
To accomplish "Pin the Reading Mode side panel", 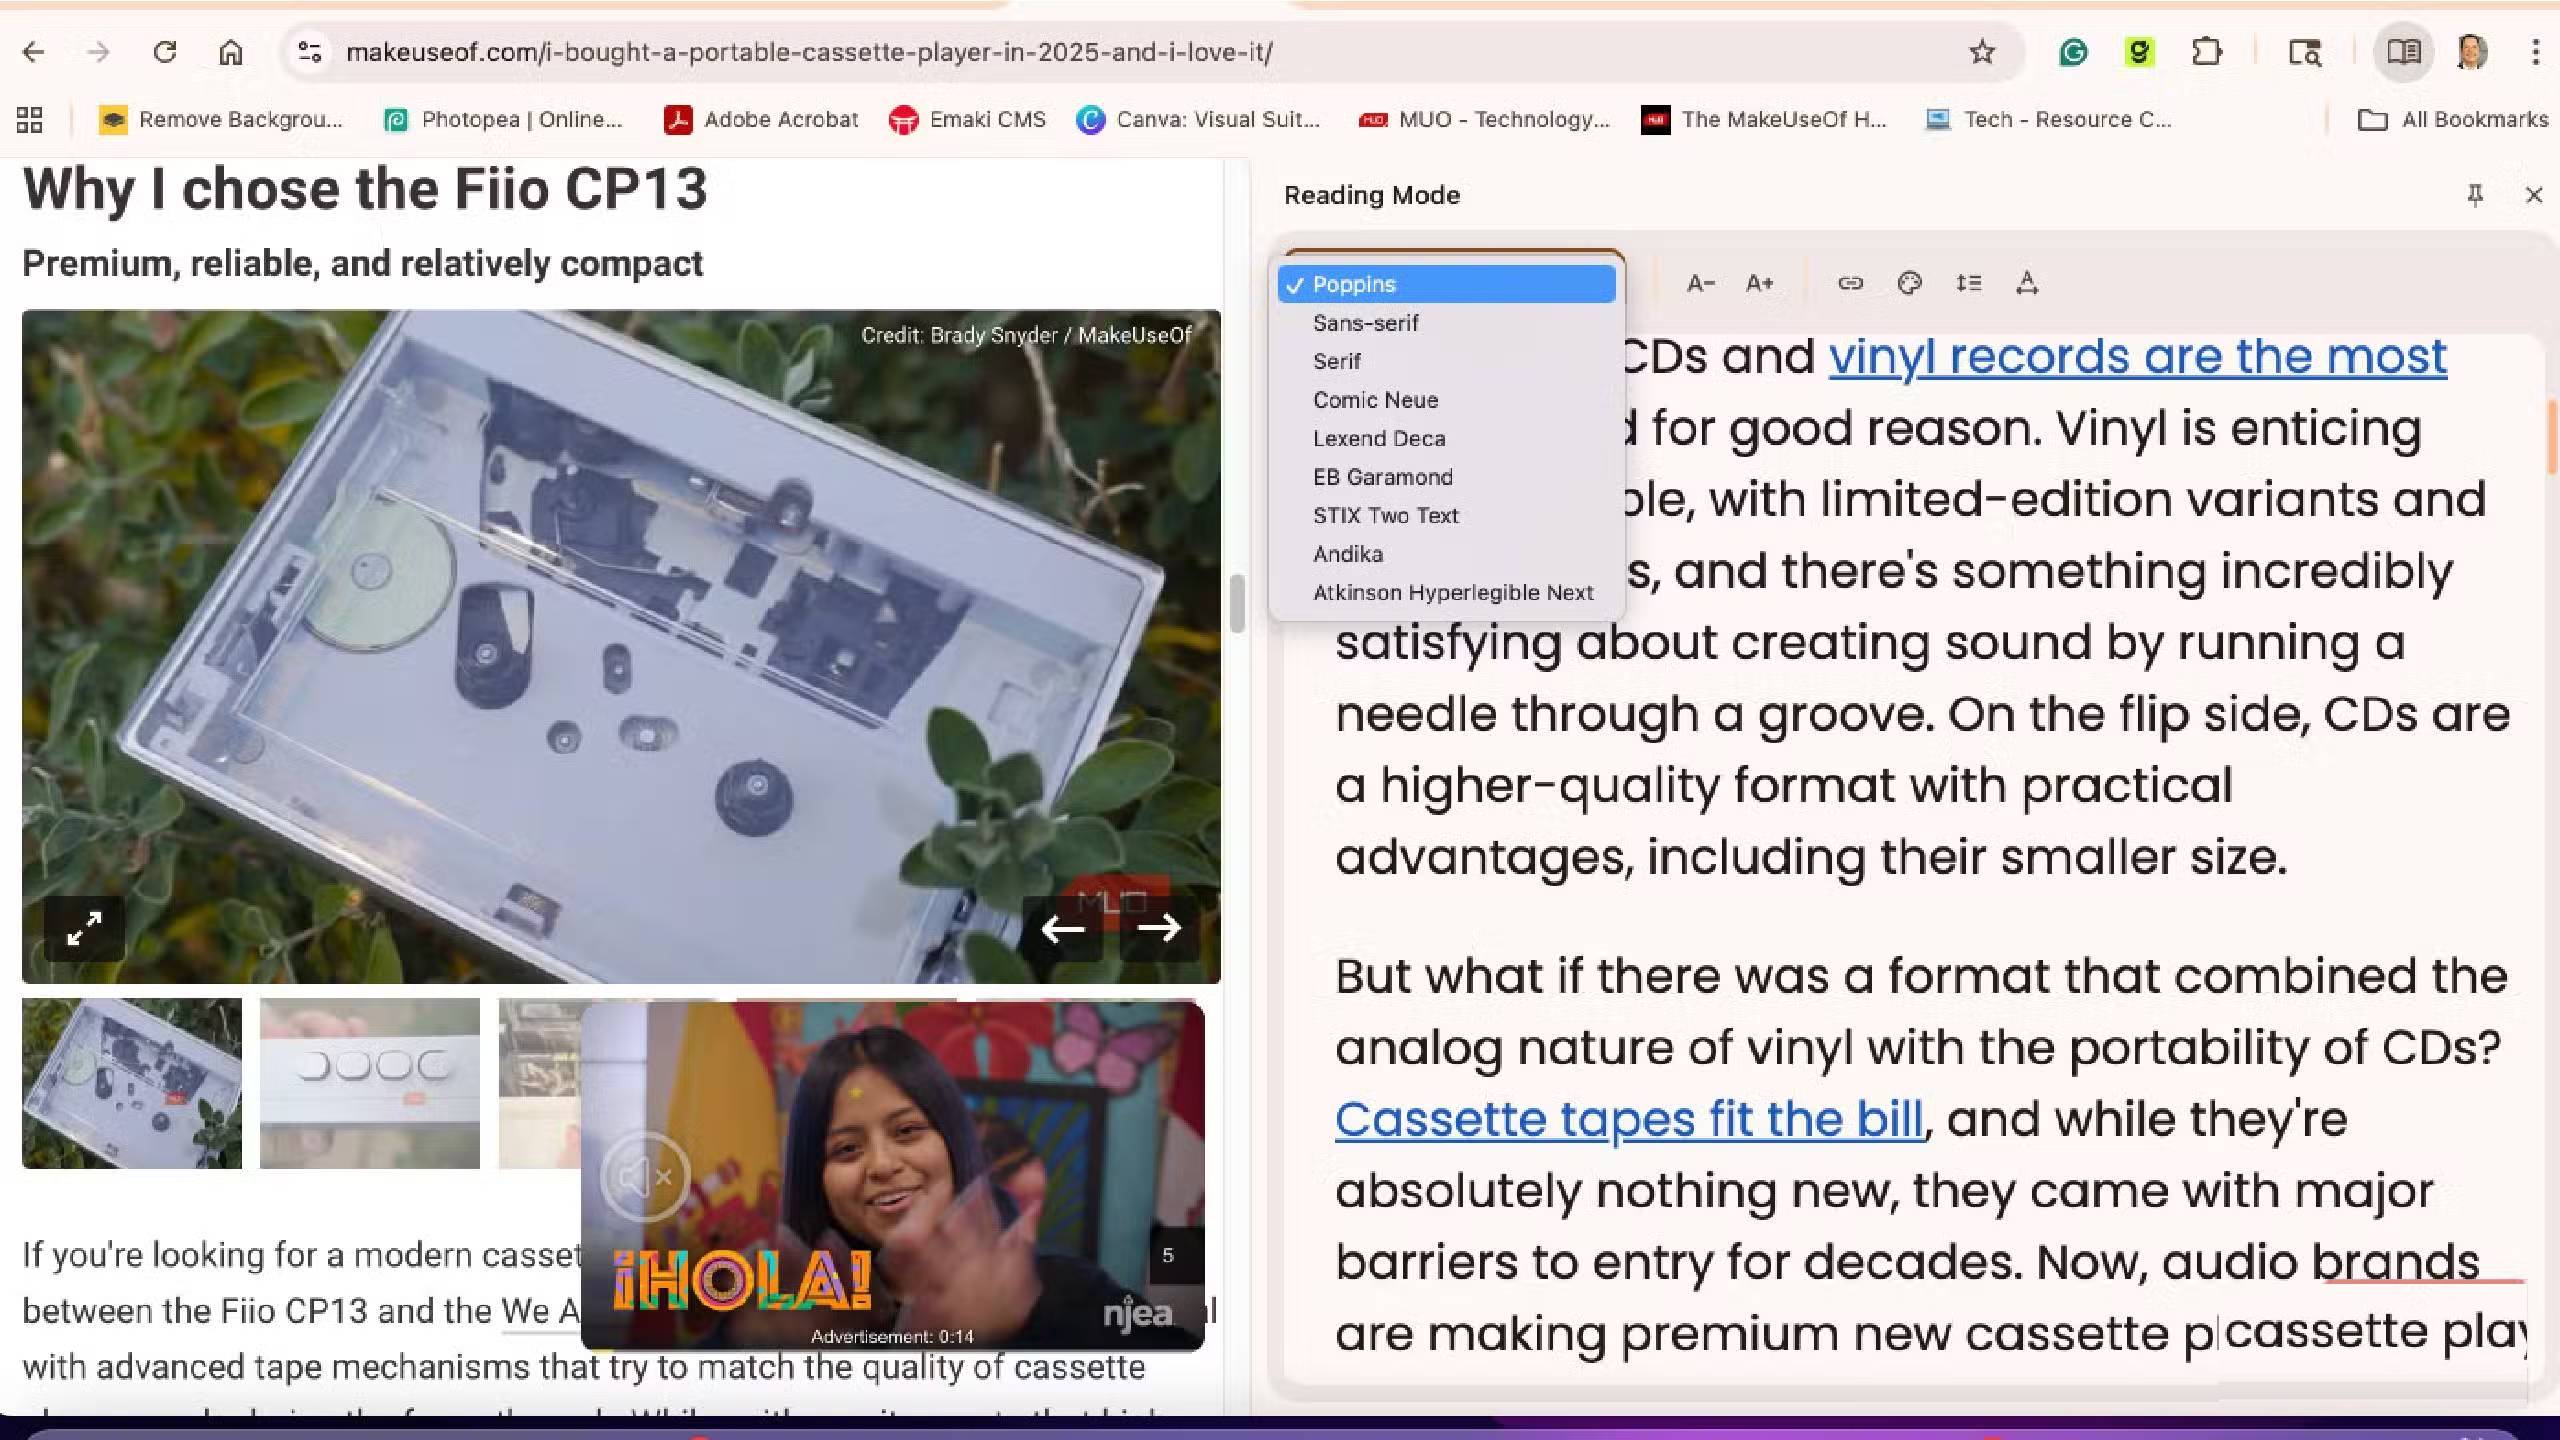I will [x=2475, y=195].
